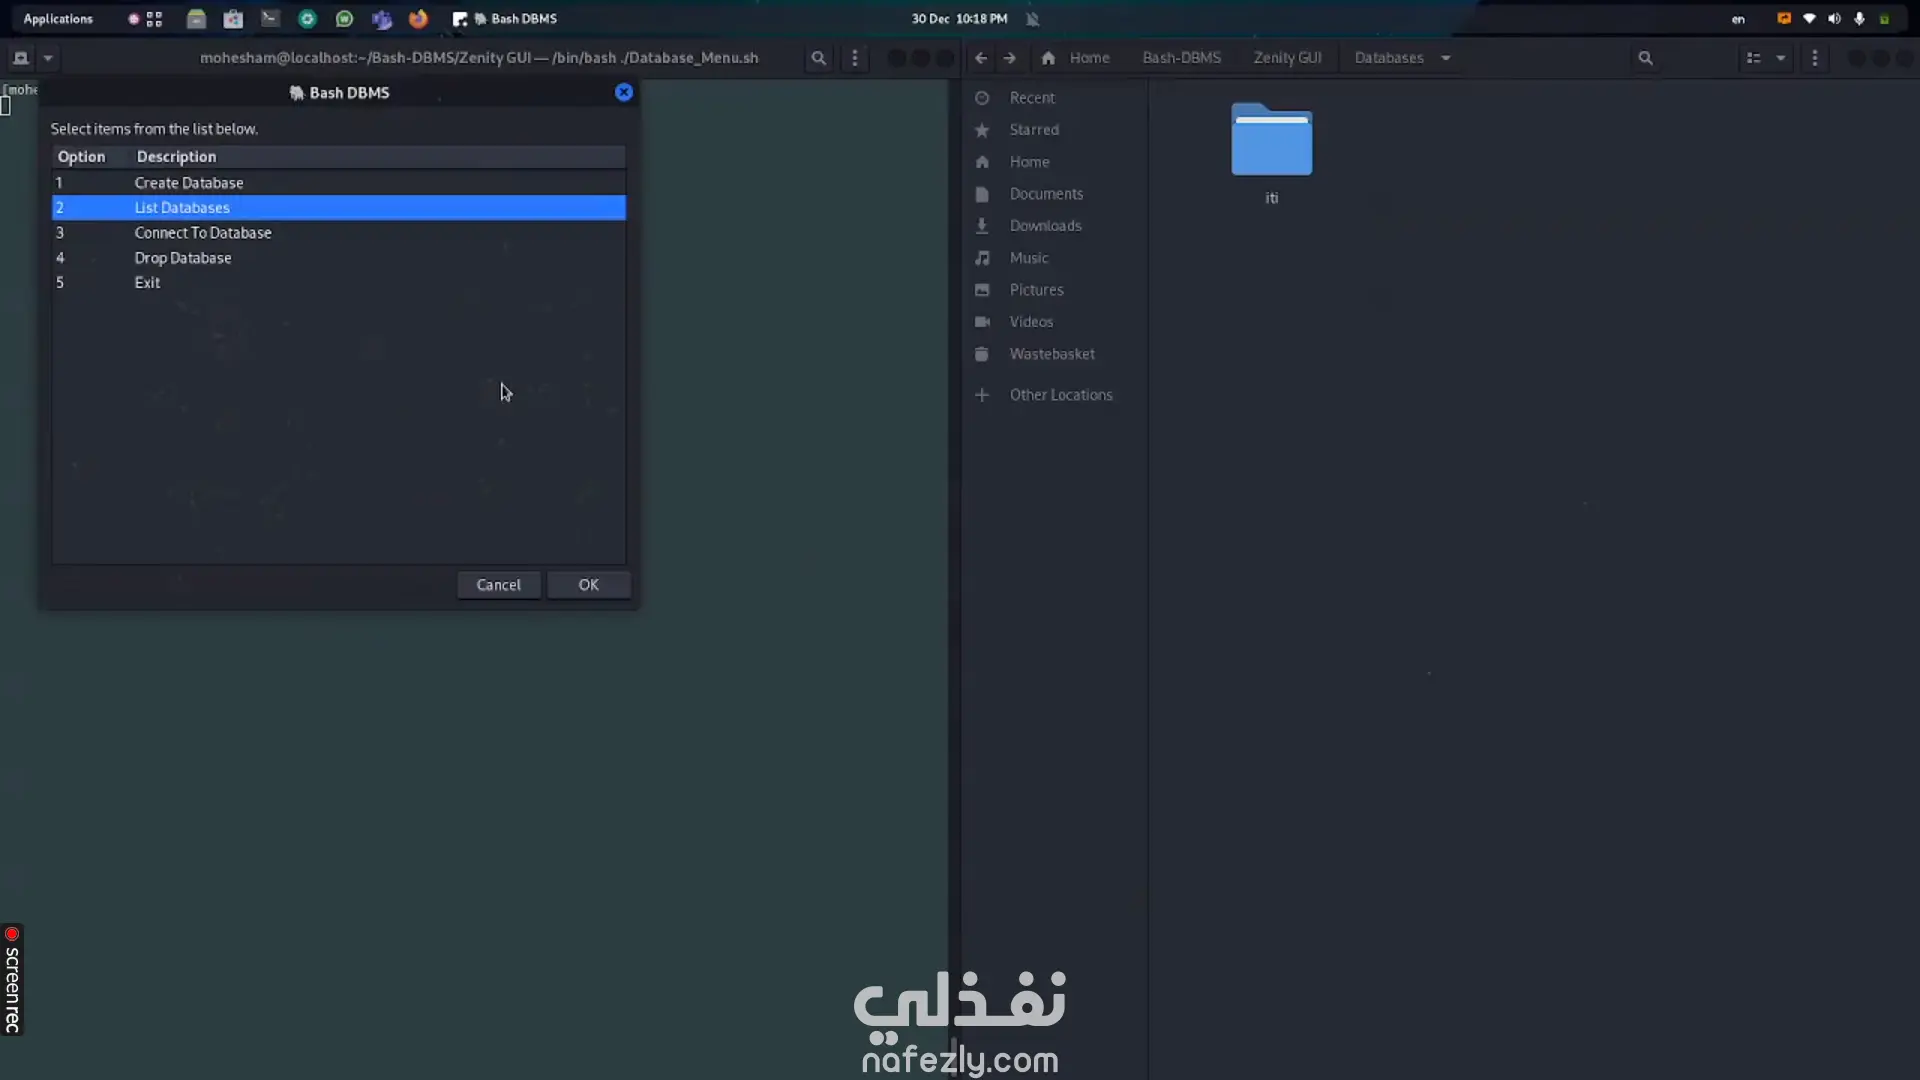Open terminal tab dropdown arrow
This screenshot has height=1080, width=1920.
coord(48,58)
